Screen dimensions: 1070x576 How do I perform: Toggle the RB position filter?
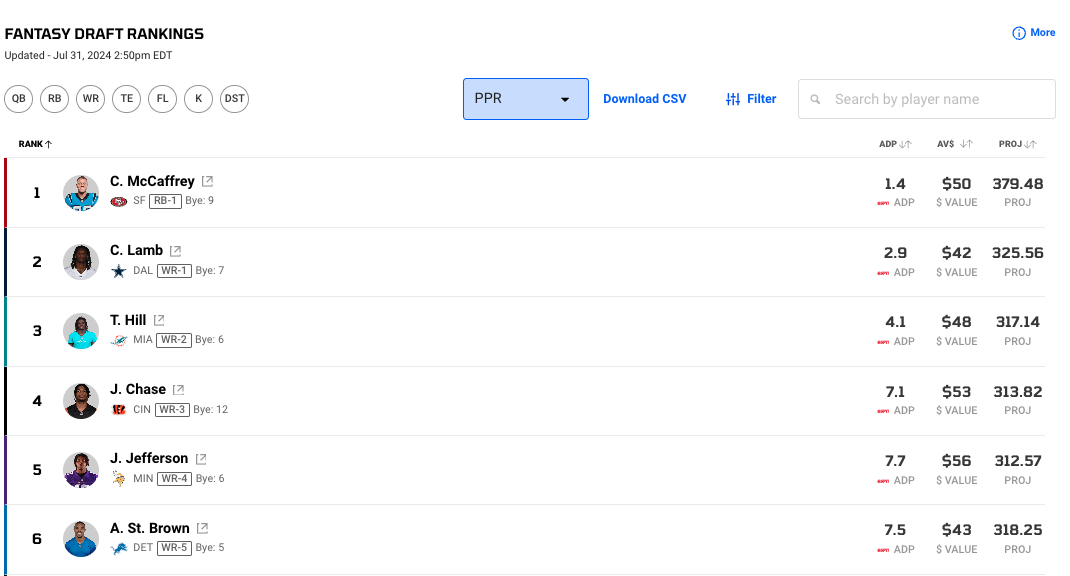pyautogui.click(x=55, y=99)
